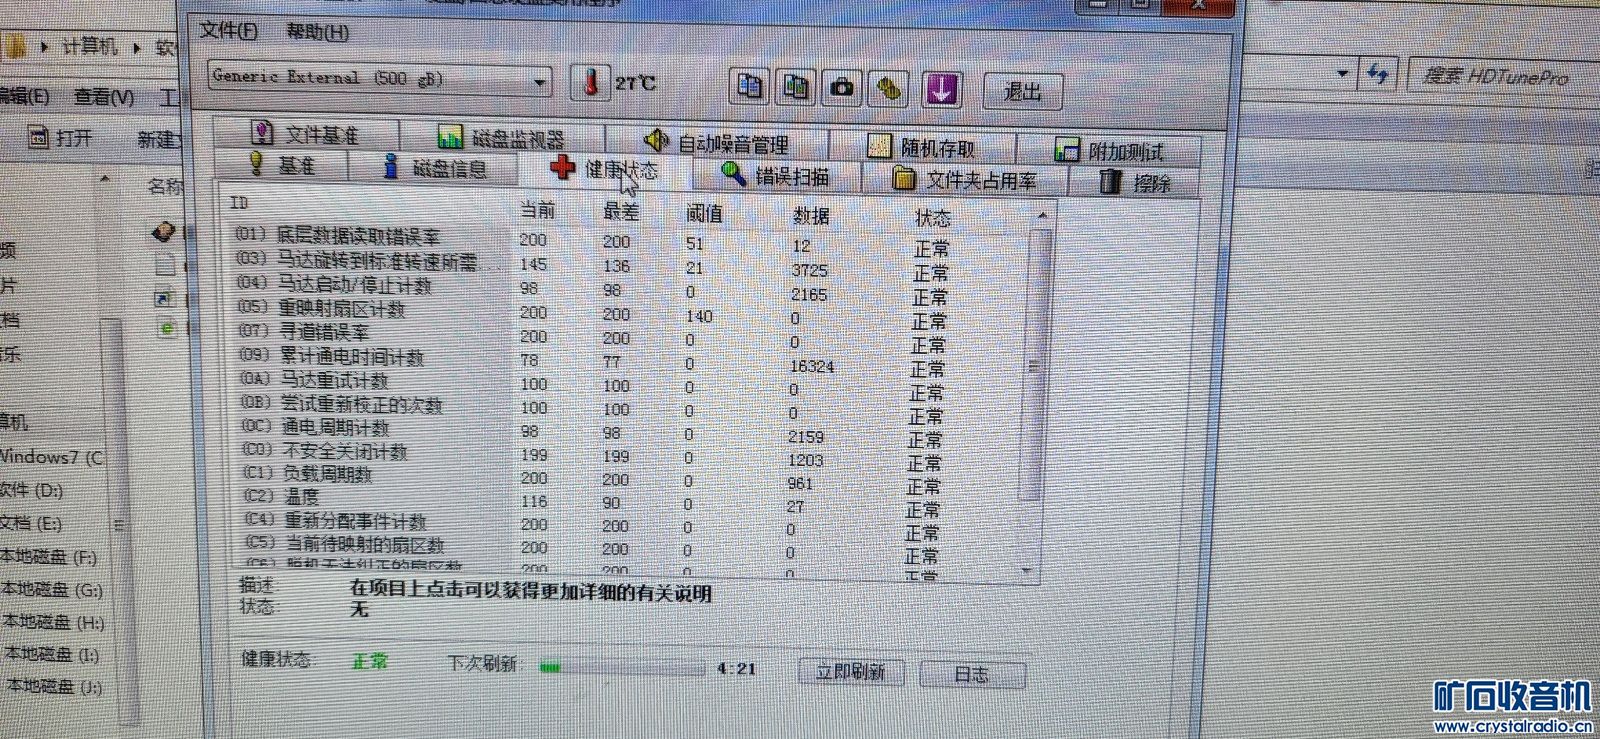The height and width of the screenshot is (739, 1600).
Task: Click the 阈值 column header
Action: [705, 213]
